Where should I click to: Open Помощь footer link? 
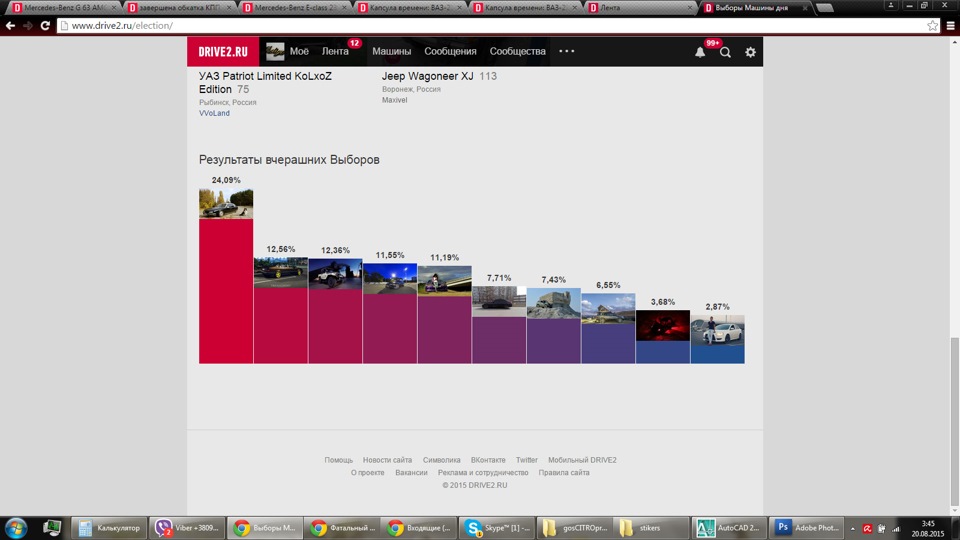click(339, 460)
